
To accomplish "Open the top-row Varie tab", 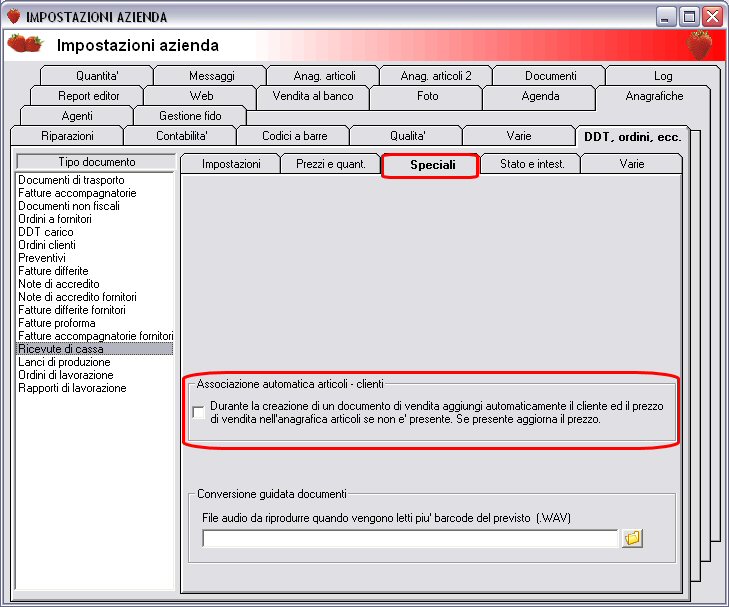I will (518, 136).
